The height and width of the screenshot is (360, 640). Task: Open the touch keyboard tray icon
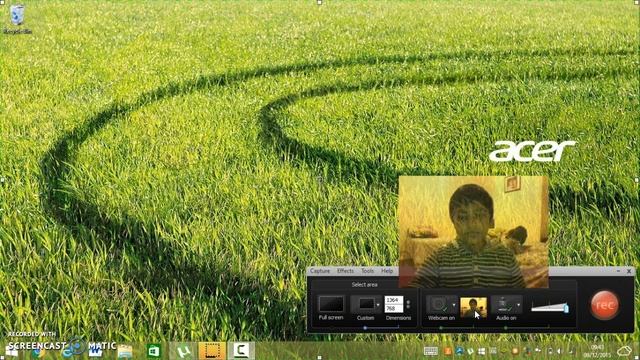[431, 351]
